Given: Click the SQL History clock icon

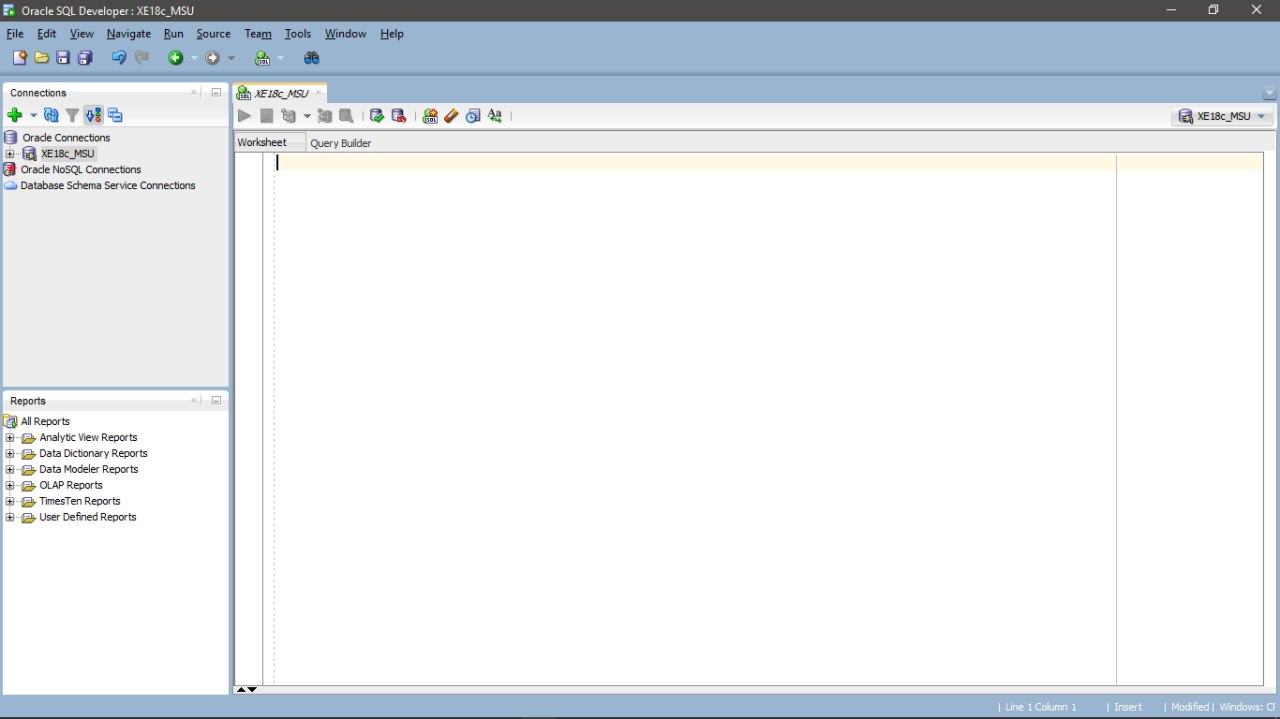Looking at the screenshot, I should tap(473, 116).
